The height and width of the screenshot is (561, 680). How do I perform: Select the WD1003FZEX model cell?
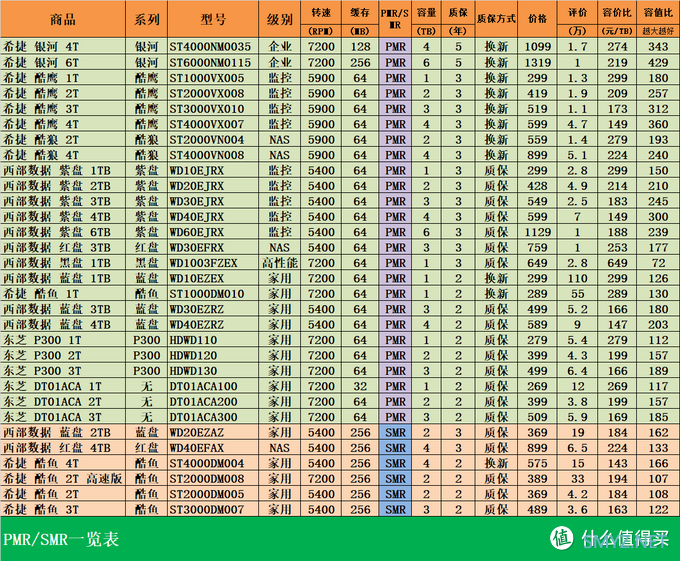203,263
